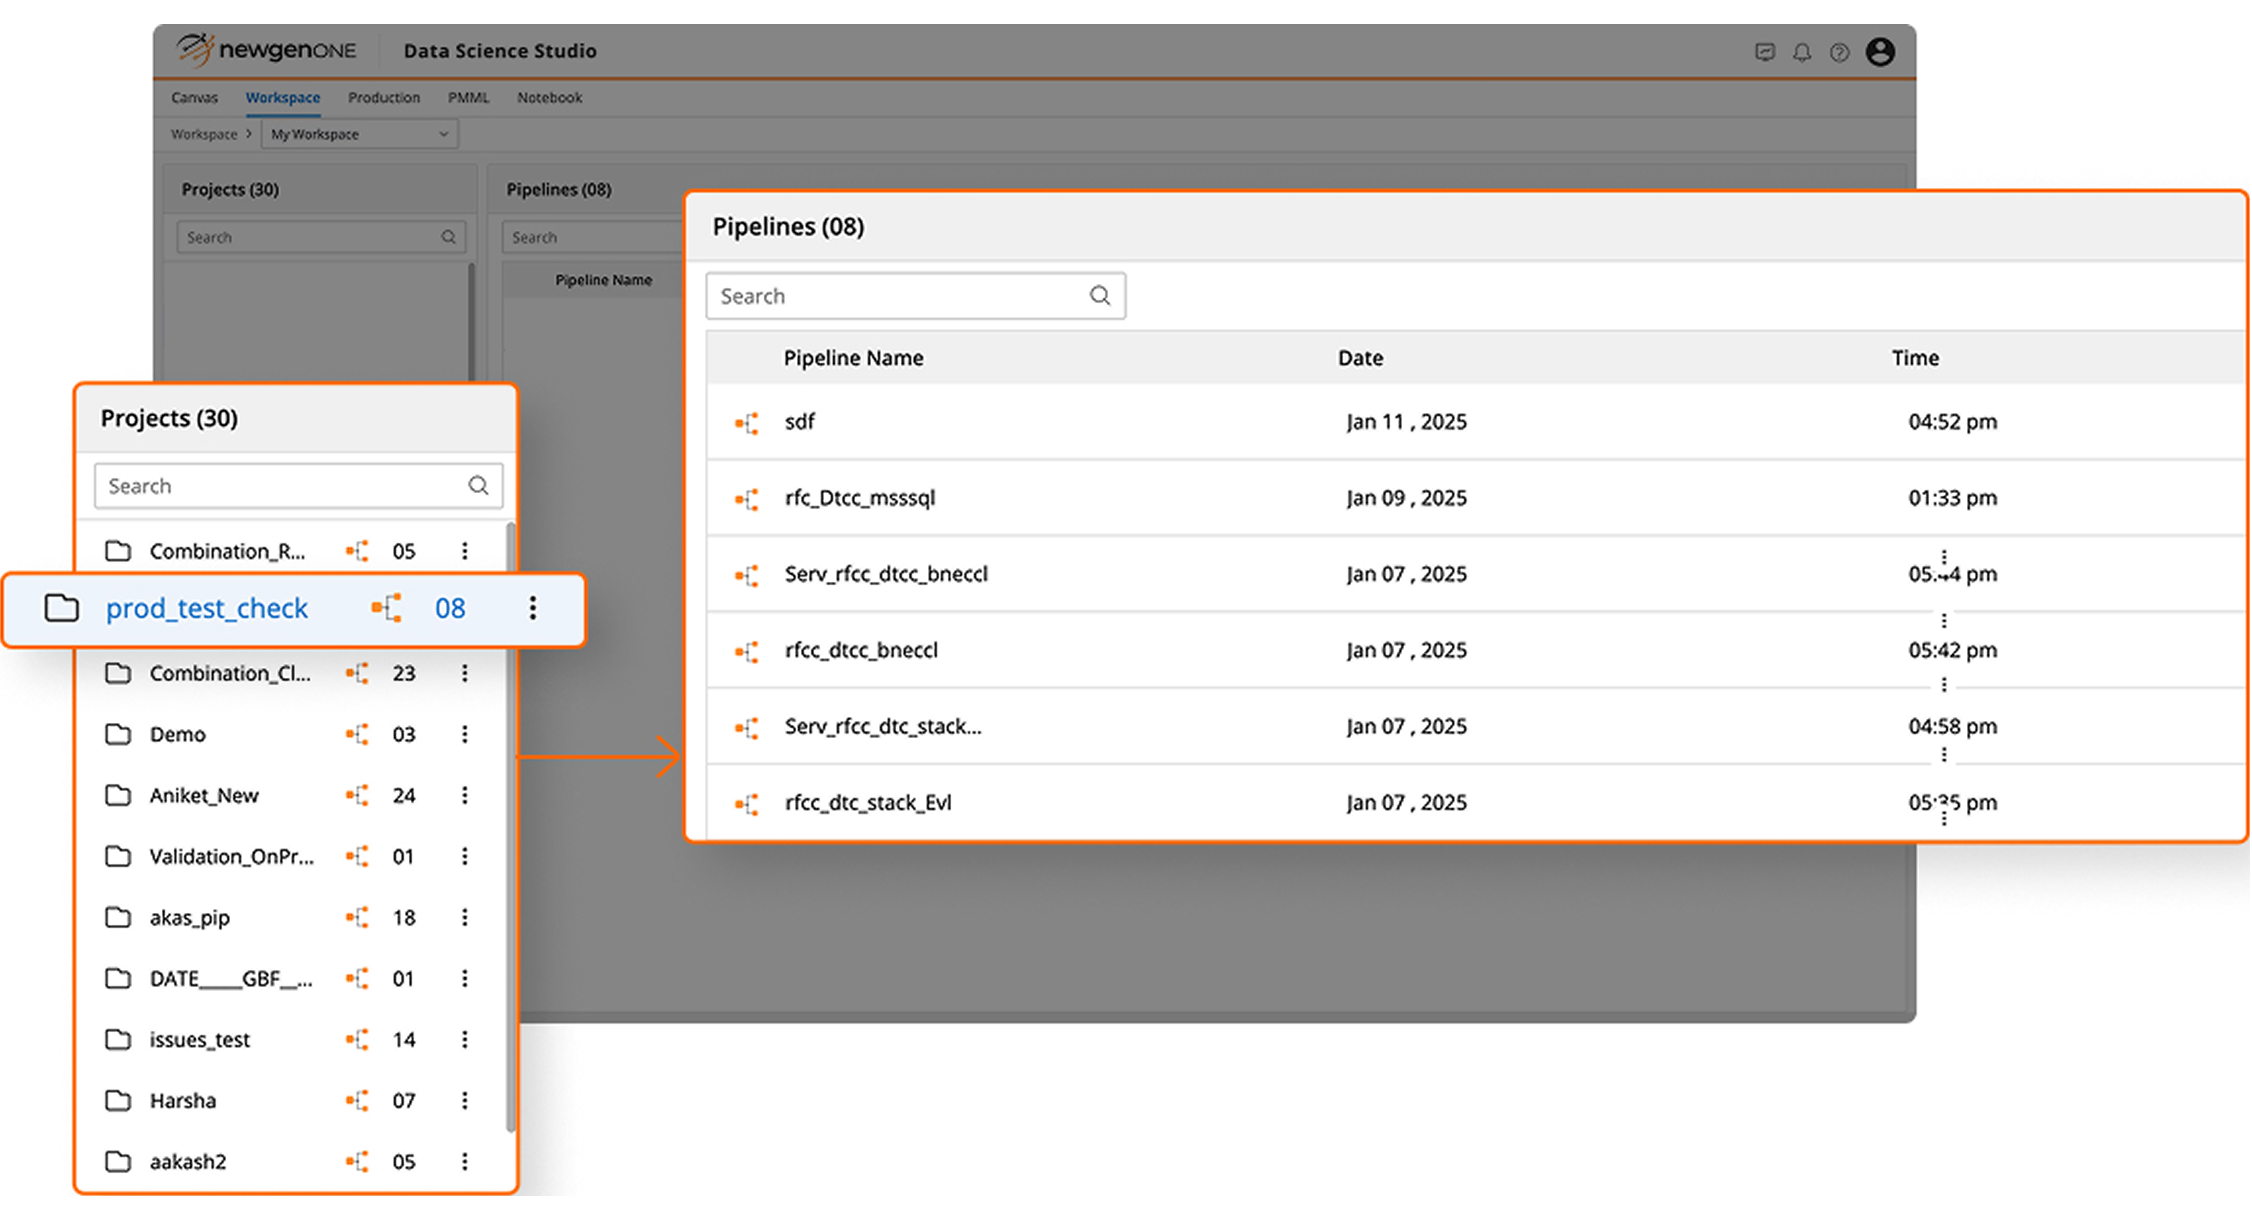The image size is (2252, 1220).
Task: Click the notification bell icon
Action: 1802,53
